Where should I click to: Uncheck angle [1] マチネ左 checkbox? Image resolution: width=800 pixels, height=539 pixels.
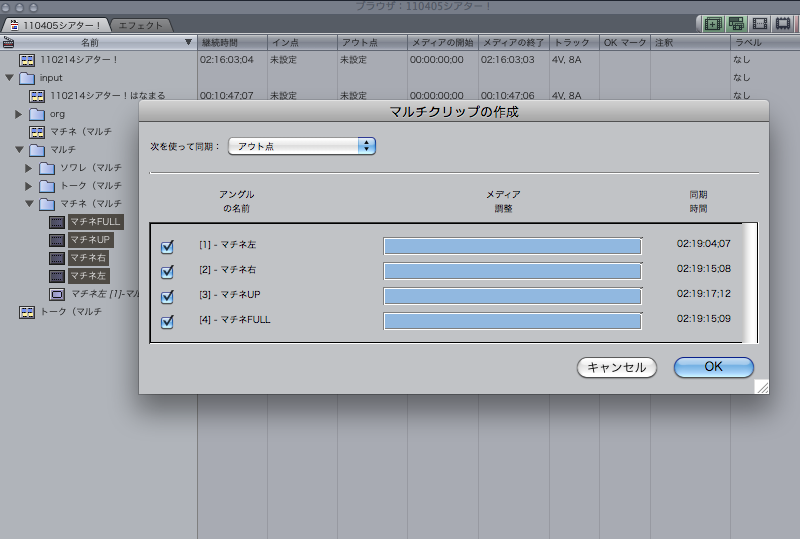pos(167,247)
